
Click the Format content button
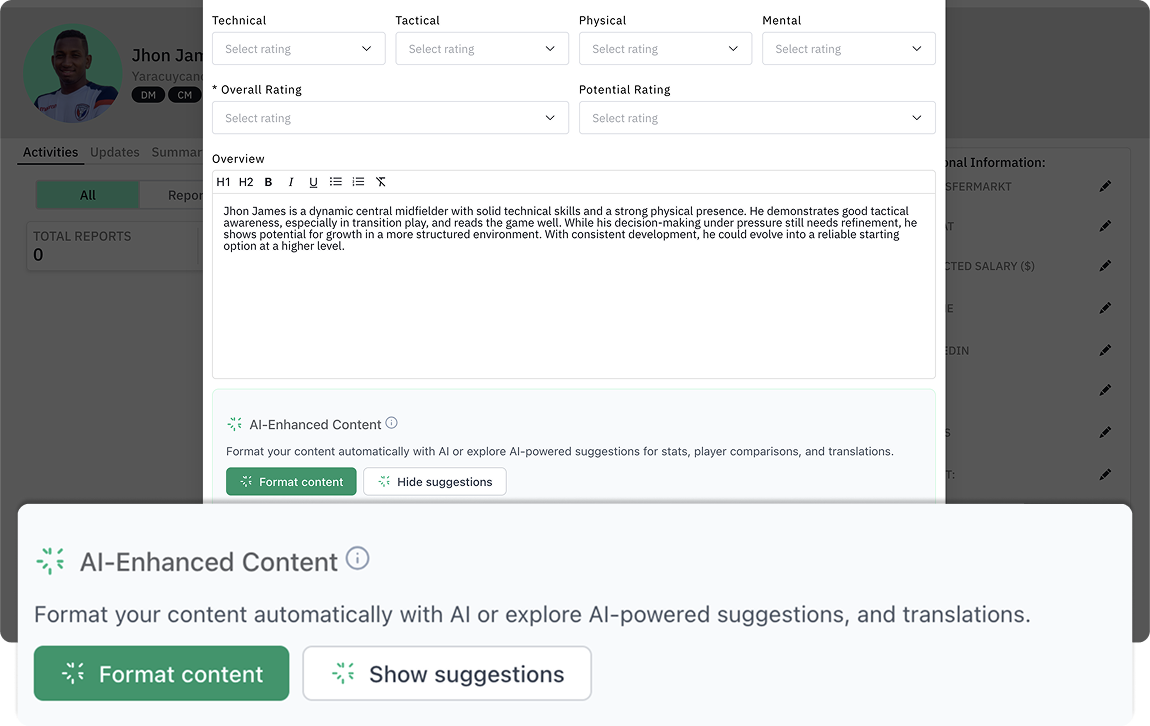point(291,481)
